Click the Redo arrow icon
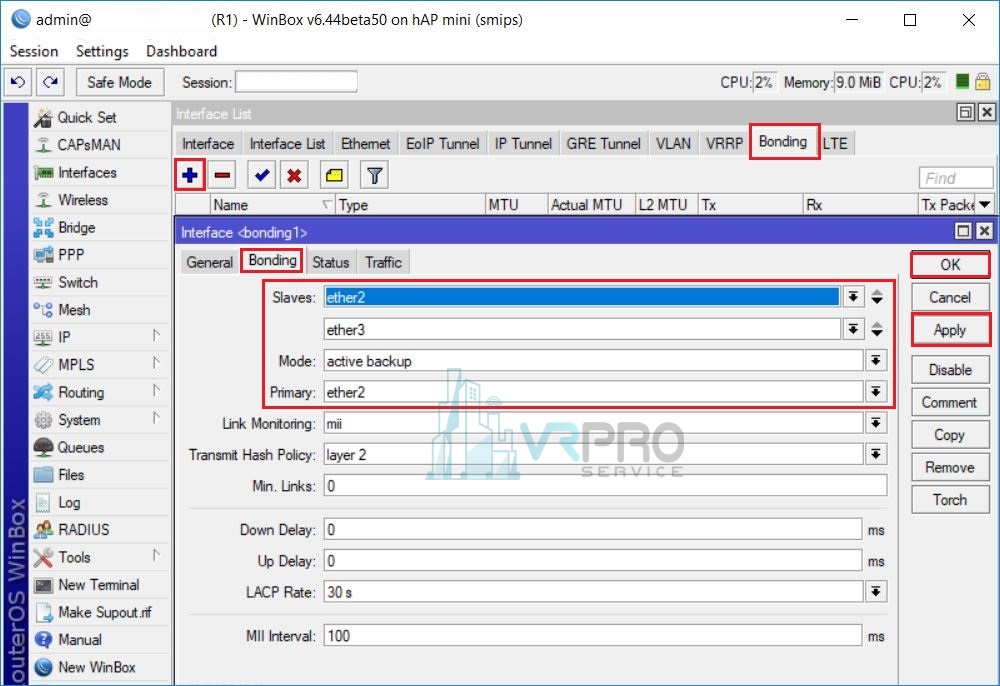 point(50,82)
